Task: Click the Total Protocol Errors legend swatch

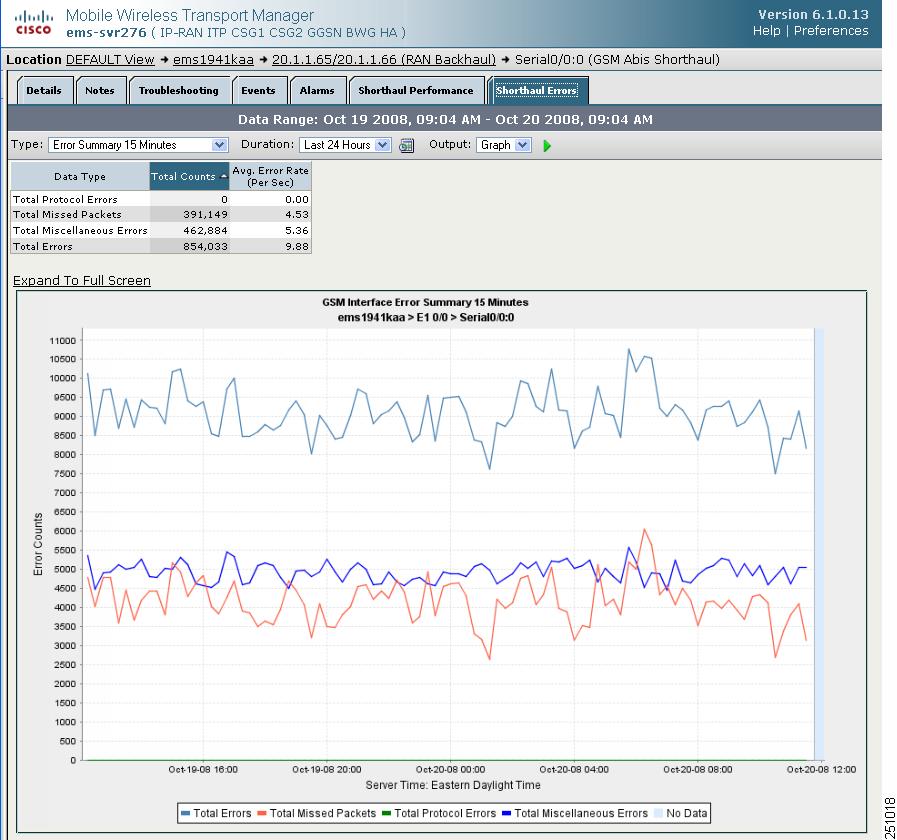Action: tap(386, 813)
